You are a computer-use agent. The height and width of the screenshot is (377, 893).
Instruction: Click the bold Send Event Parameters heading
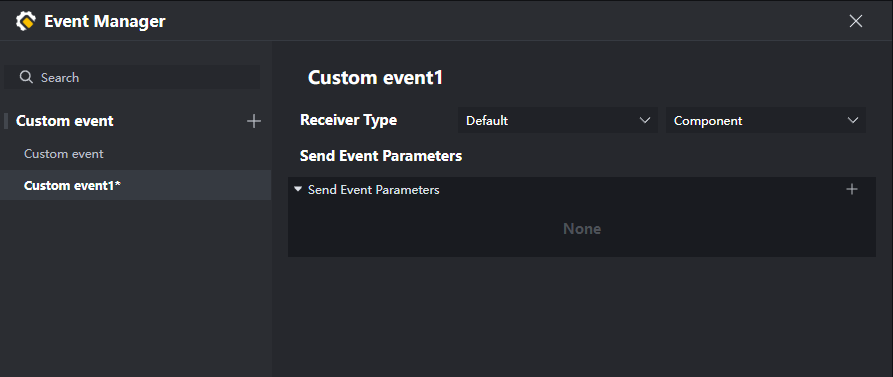pyautogui.click(x=381, y=156)
